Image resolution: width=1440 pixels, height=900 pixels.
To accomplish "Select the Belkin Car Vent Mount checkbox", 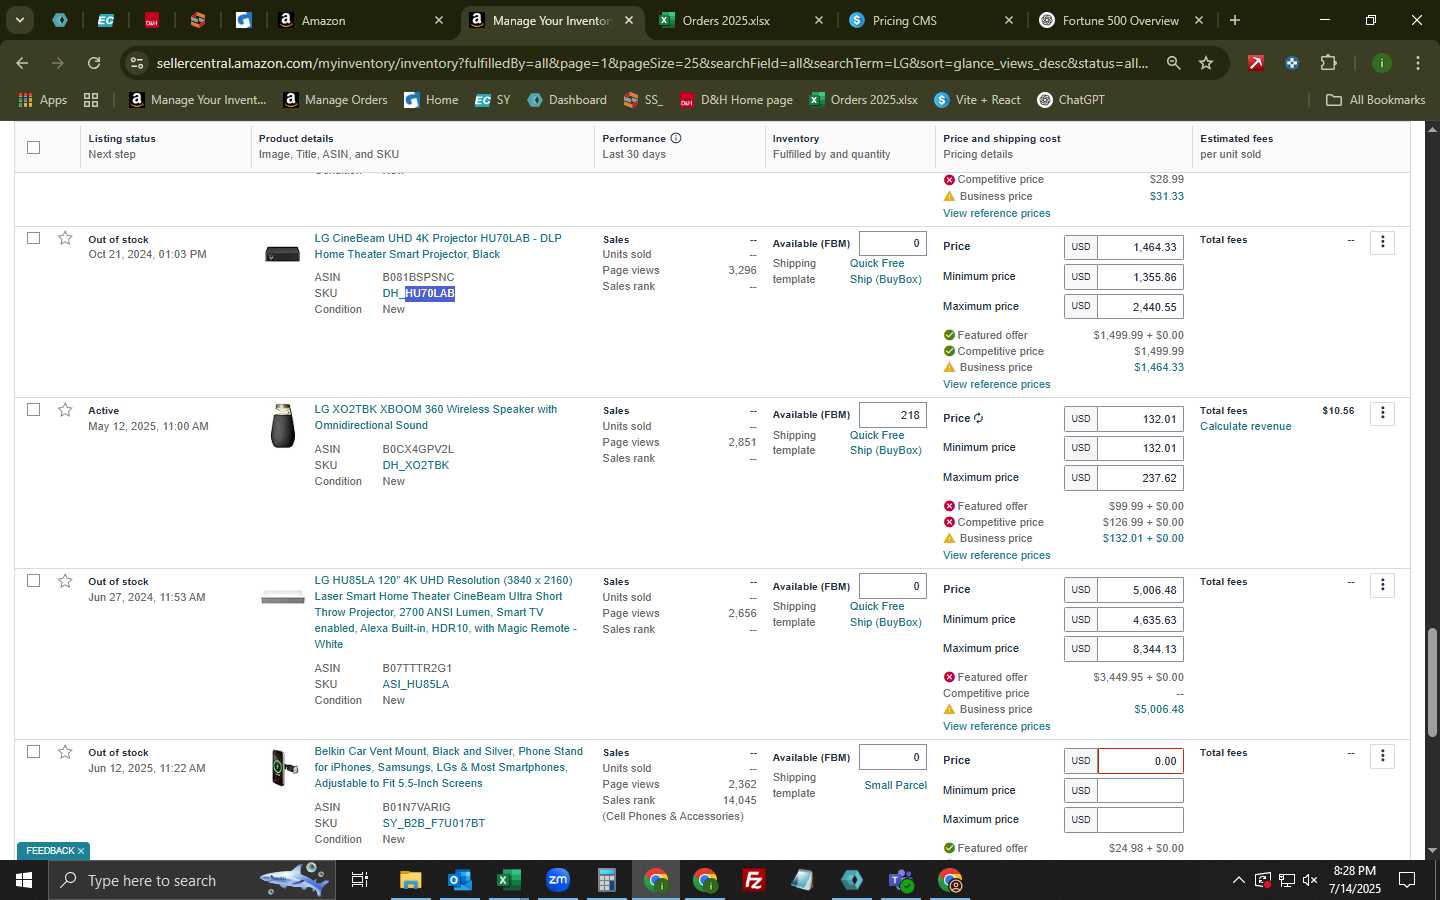I will tap(33, 751).
